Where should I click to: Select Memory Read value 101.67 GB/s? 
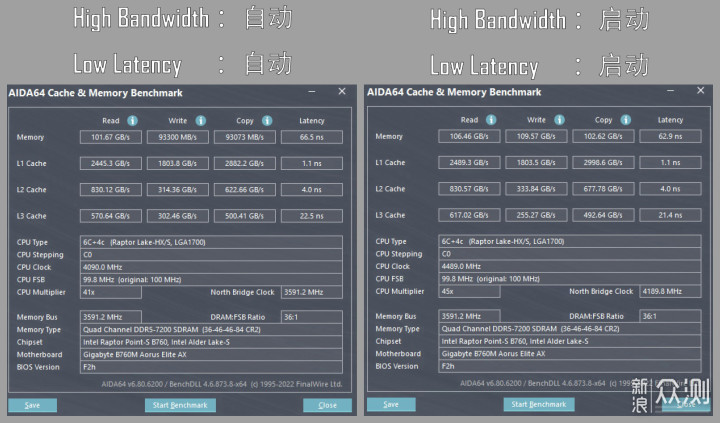pyautogui.click(x=111, y=137)
